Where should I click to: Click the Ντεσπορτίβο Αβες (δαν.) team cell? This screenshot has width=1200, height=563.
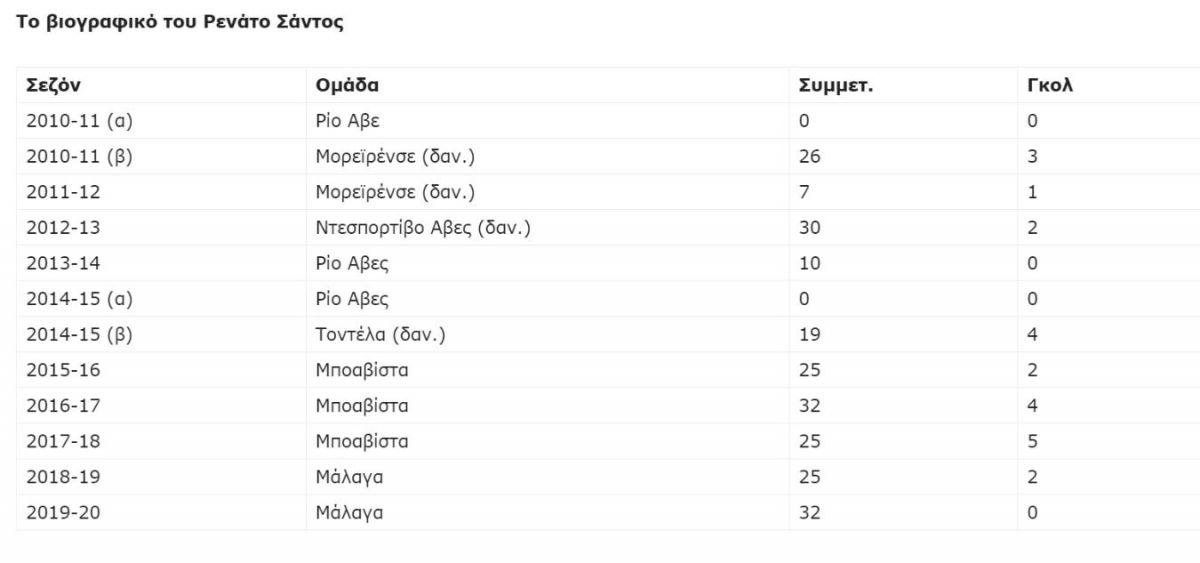(x=548, y=228)
